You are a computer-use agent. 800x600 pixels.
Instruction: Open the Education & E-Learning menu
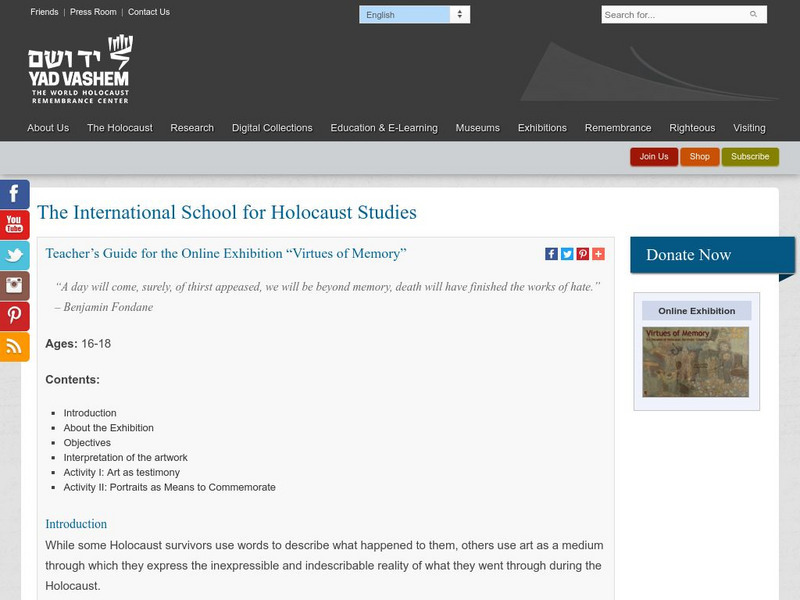coord(384,128)
